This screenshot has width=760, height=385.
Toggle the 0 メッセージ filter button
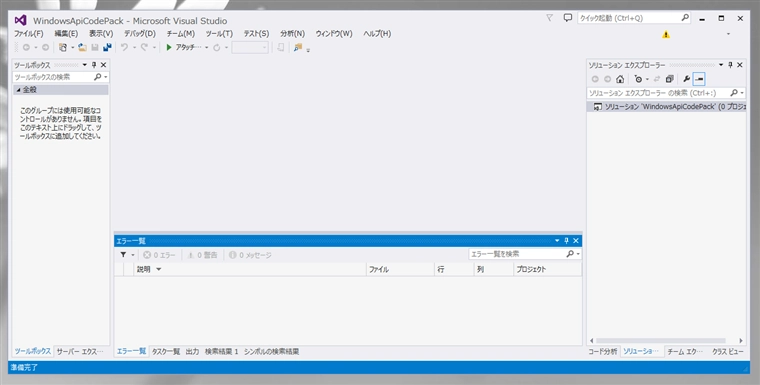click(x=250, y=255)
